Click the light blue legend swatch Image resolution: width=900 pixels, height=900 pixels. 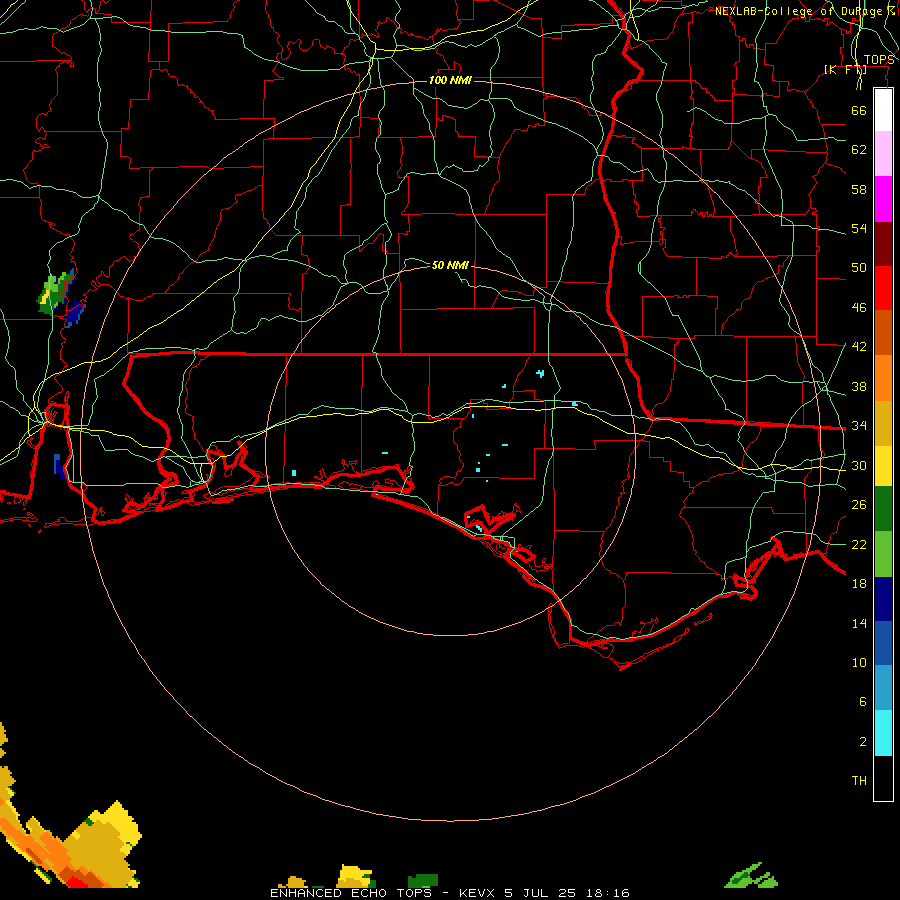click(883, 688)
